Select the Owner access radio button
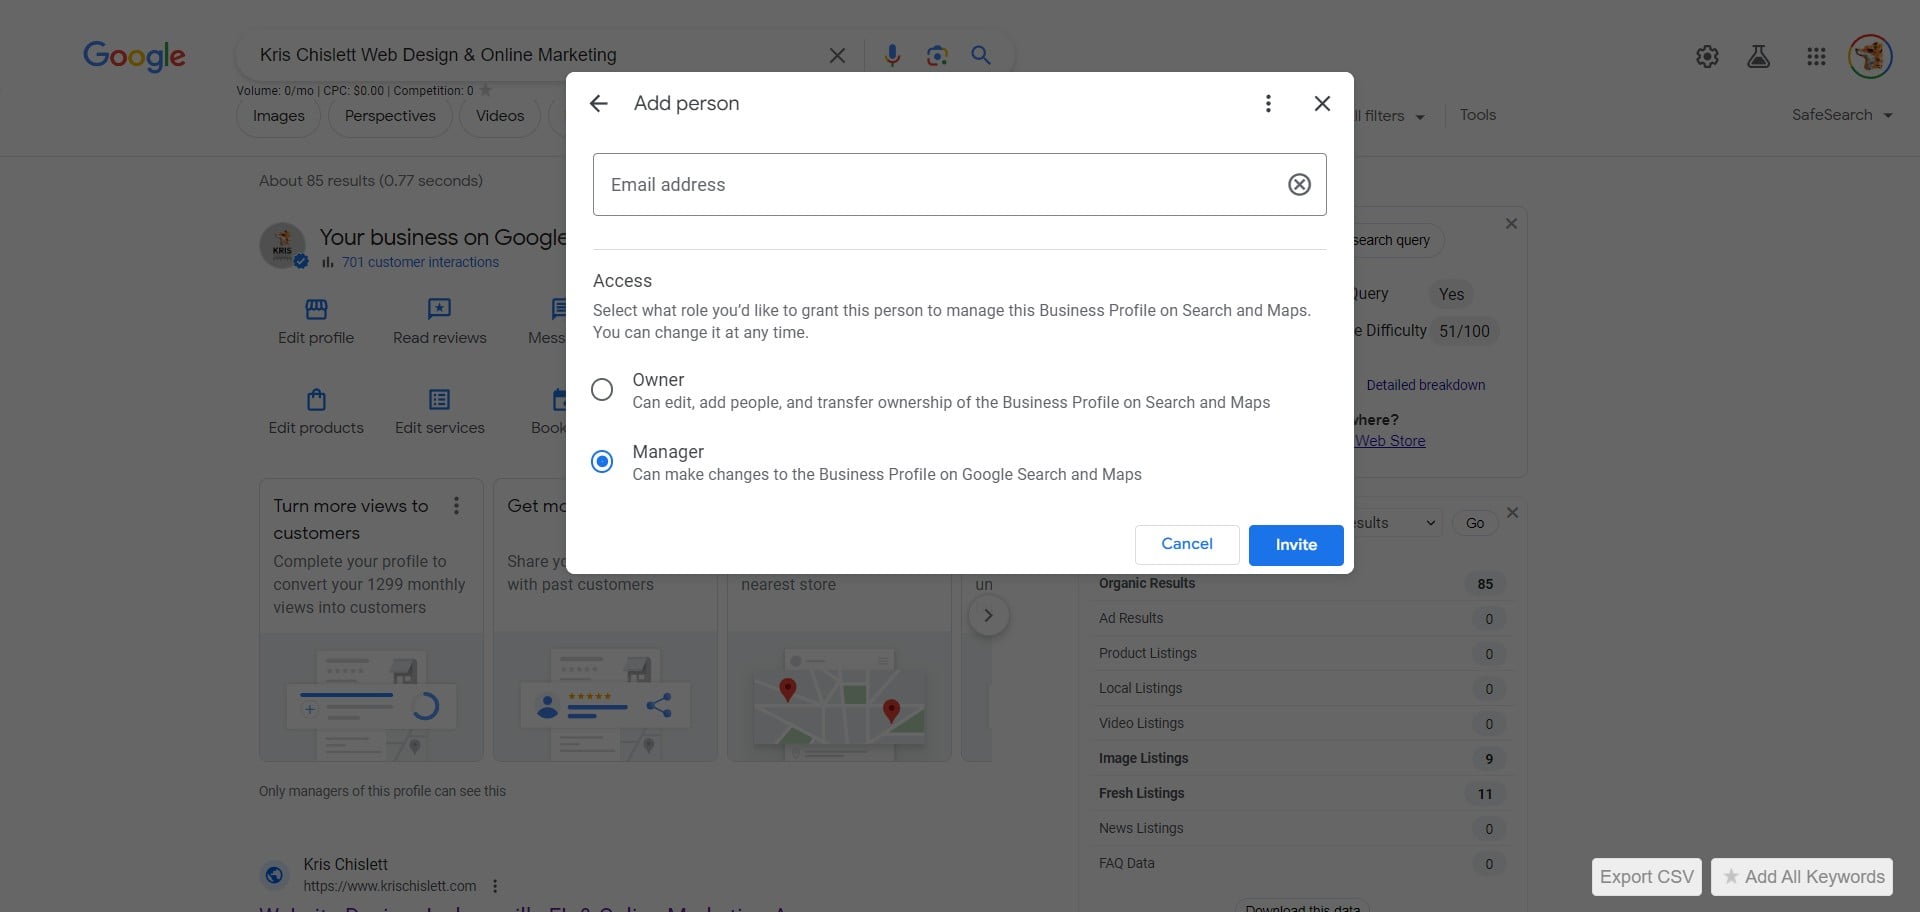Screen dimensions: 1920x912 [602, 390]
